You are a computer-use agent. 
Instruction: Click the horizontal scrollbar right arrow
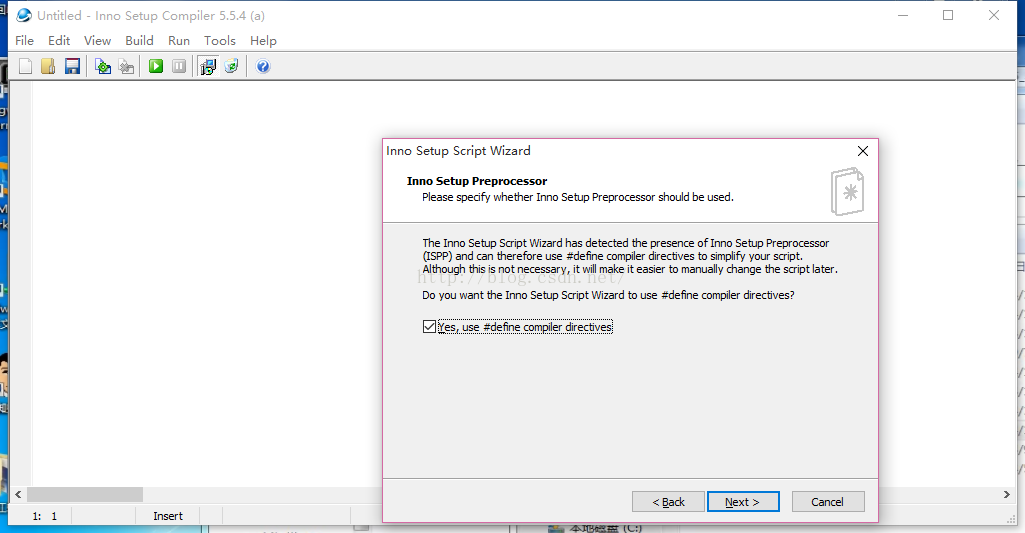(x=1007, y=494)
